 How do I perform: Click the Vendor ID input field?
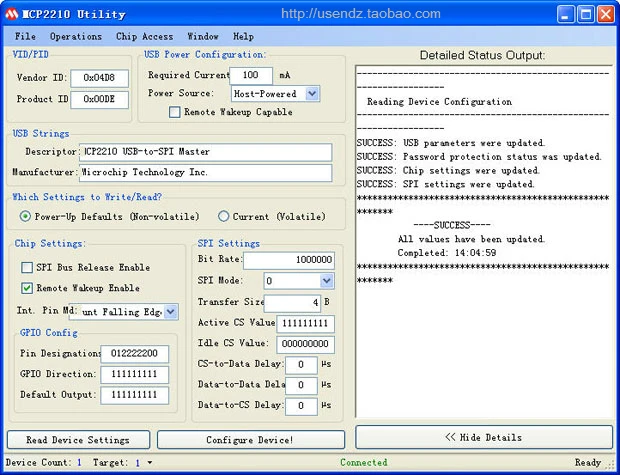coord(99,77)
